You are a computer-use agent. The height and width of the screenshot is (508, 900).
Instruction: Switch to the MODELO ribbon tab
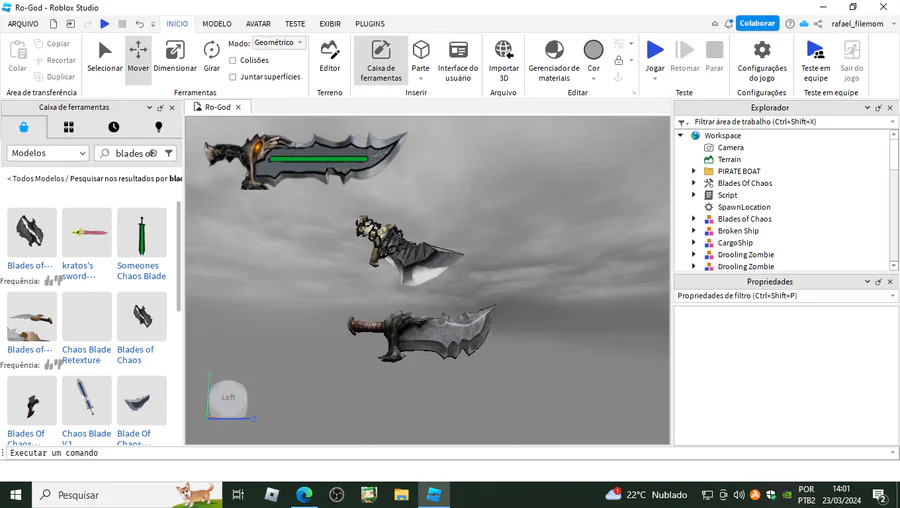click(x=217, y=24)
